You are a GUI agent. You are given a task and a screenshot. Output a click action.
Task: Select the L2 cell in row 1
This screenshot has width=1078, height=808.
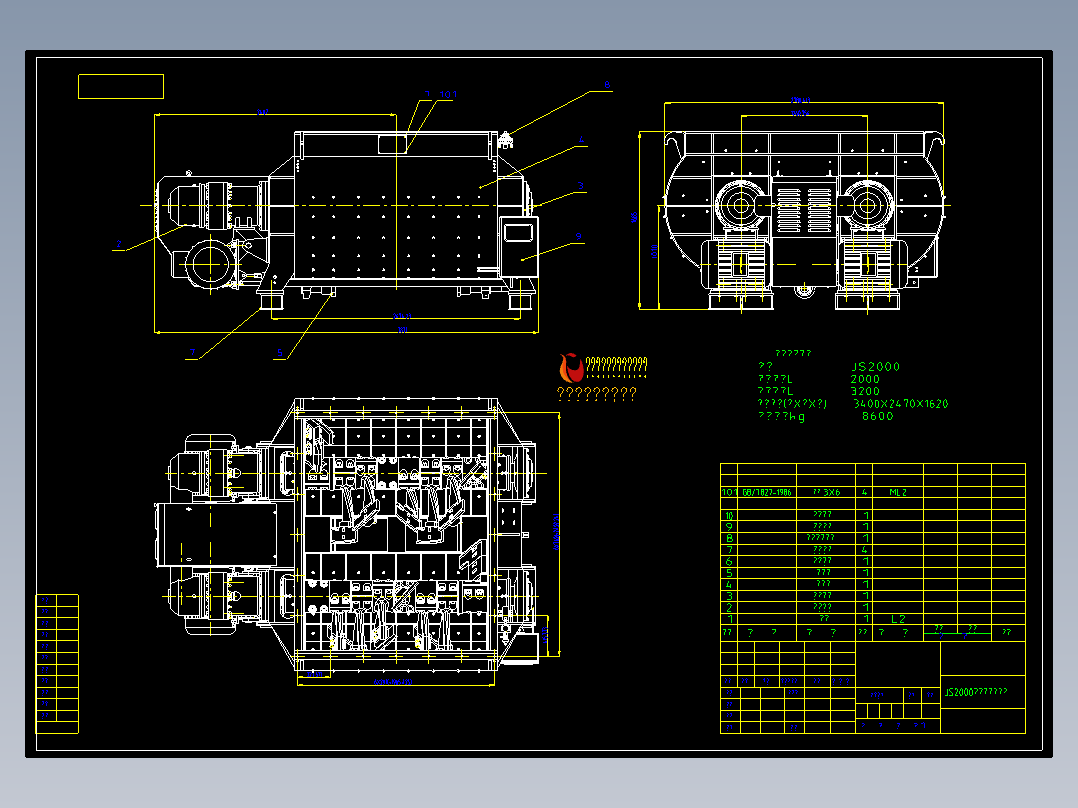(x=898, y=619)
